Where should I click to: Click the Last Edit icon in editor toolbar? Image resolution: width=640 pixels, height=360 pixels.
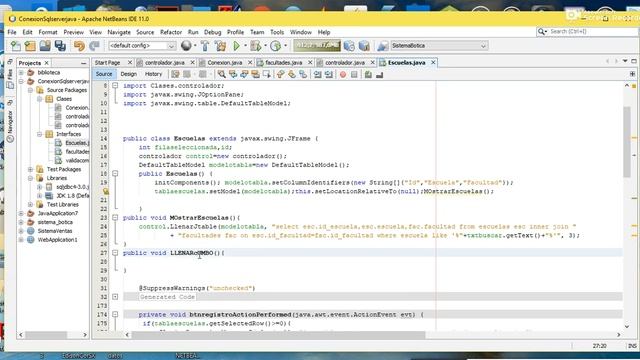176,74
